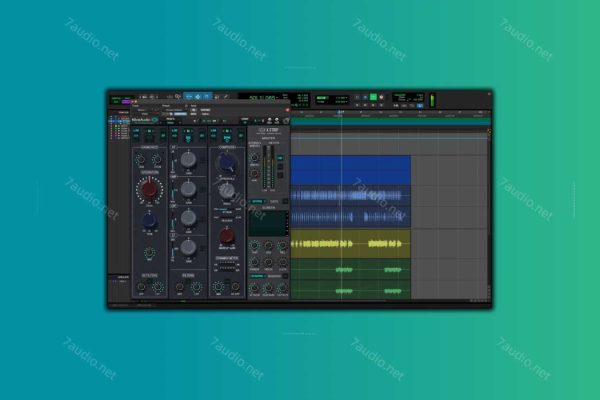
Task: Click the left knob at bottom of Compressor
Action: [218, 287]
